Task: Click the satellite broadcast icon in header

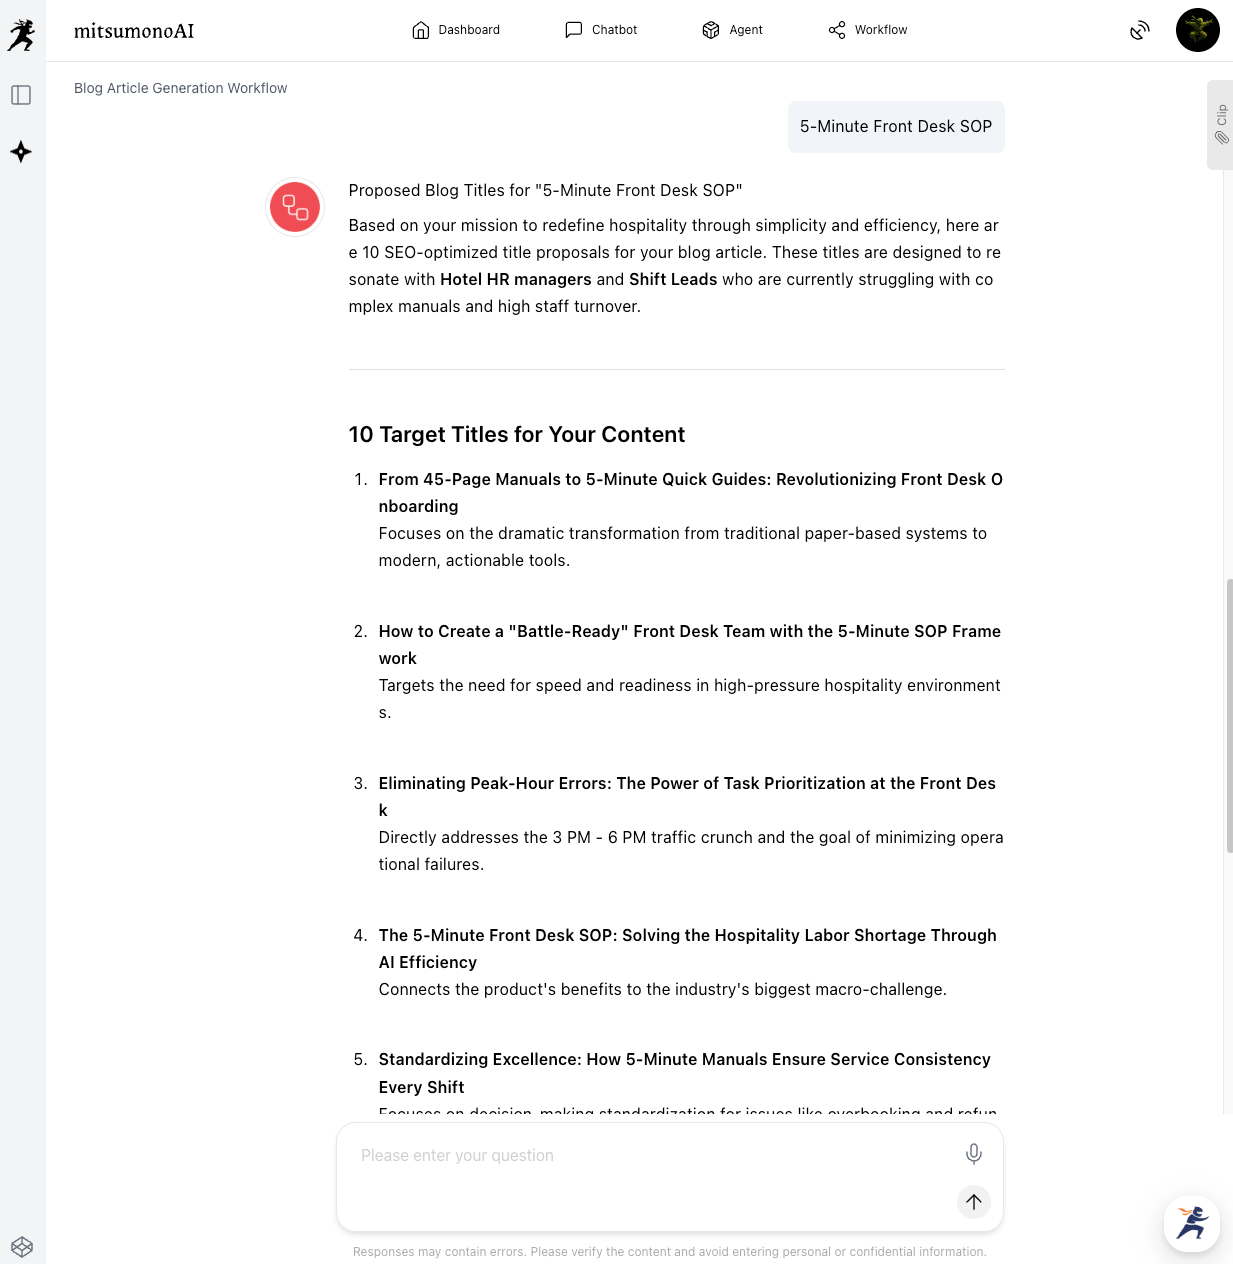Action: [x=1139, y=30]
